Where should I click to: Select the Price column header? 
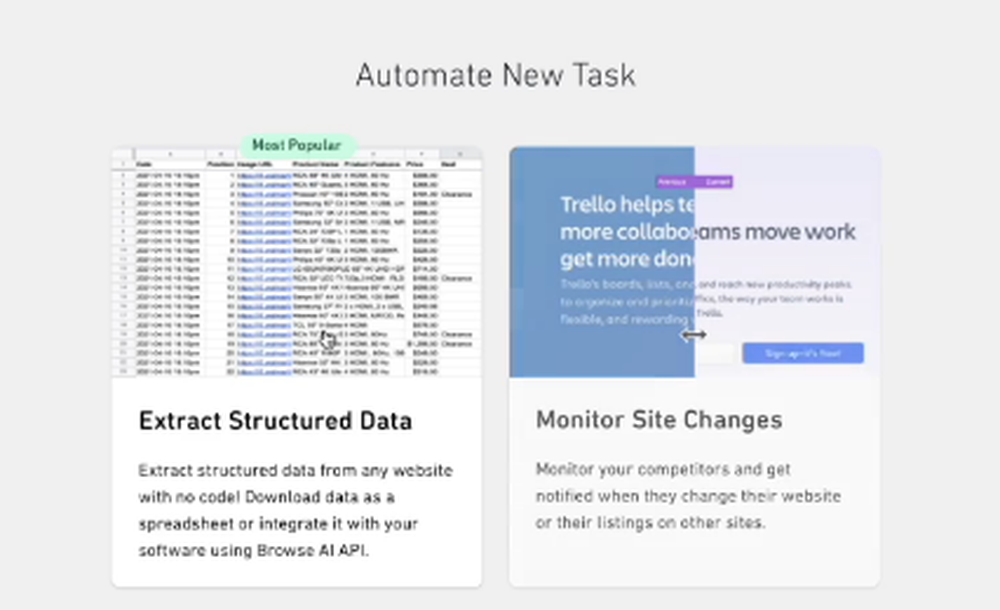[413, 164]
